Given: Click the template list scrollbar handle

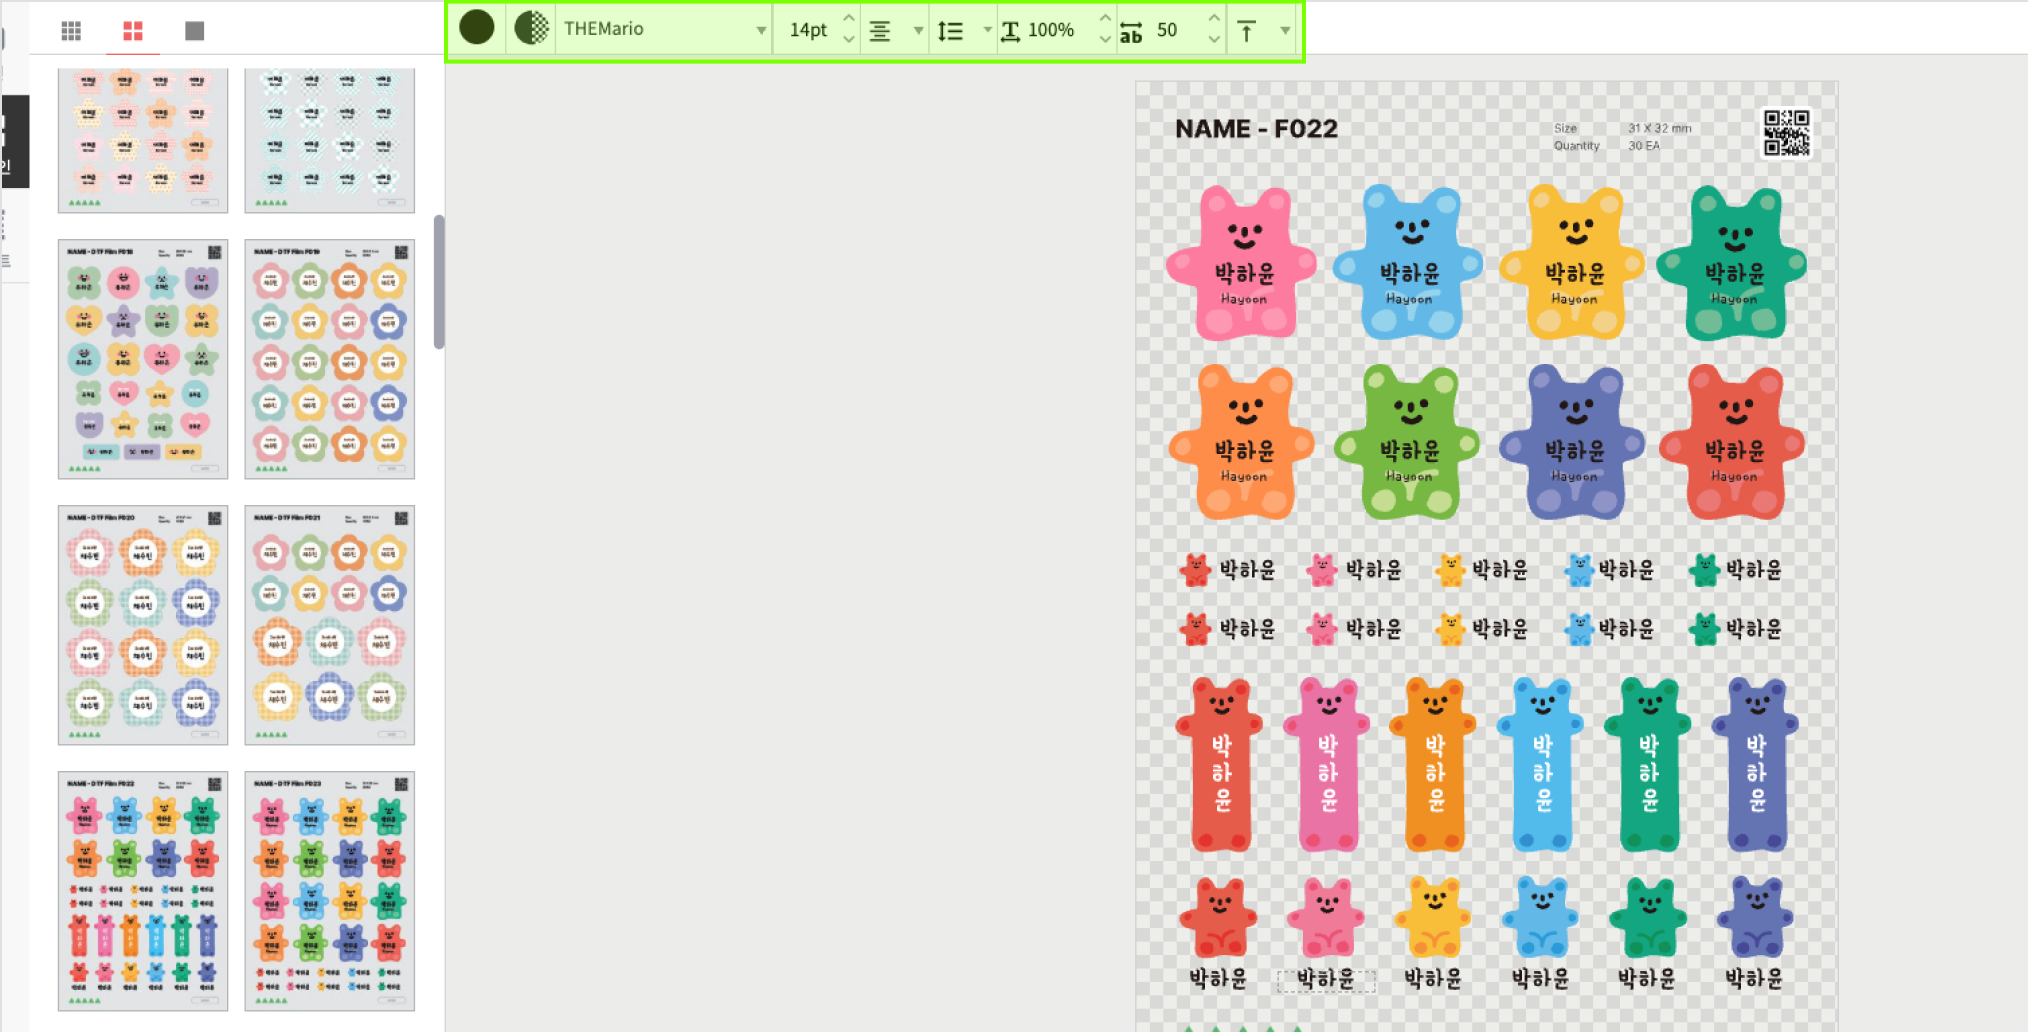Looking at the screenshot, I should [439, 282].
